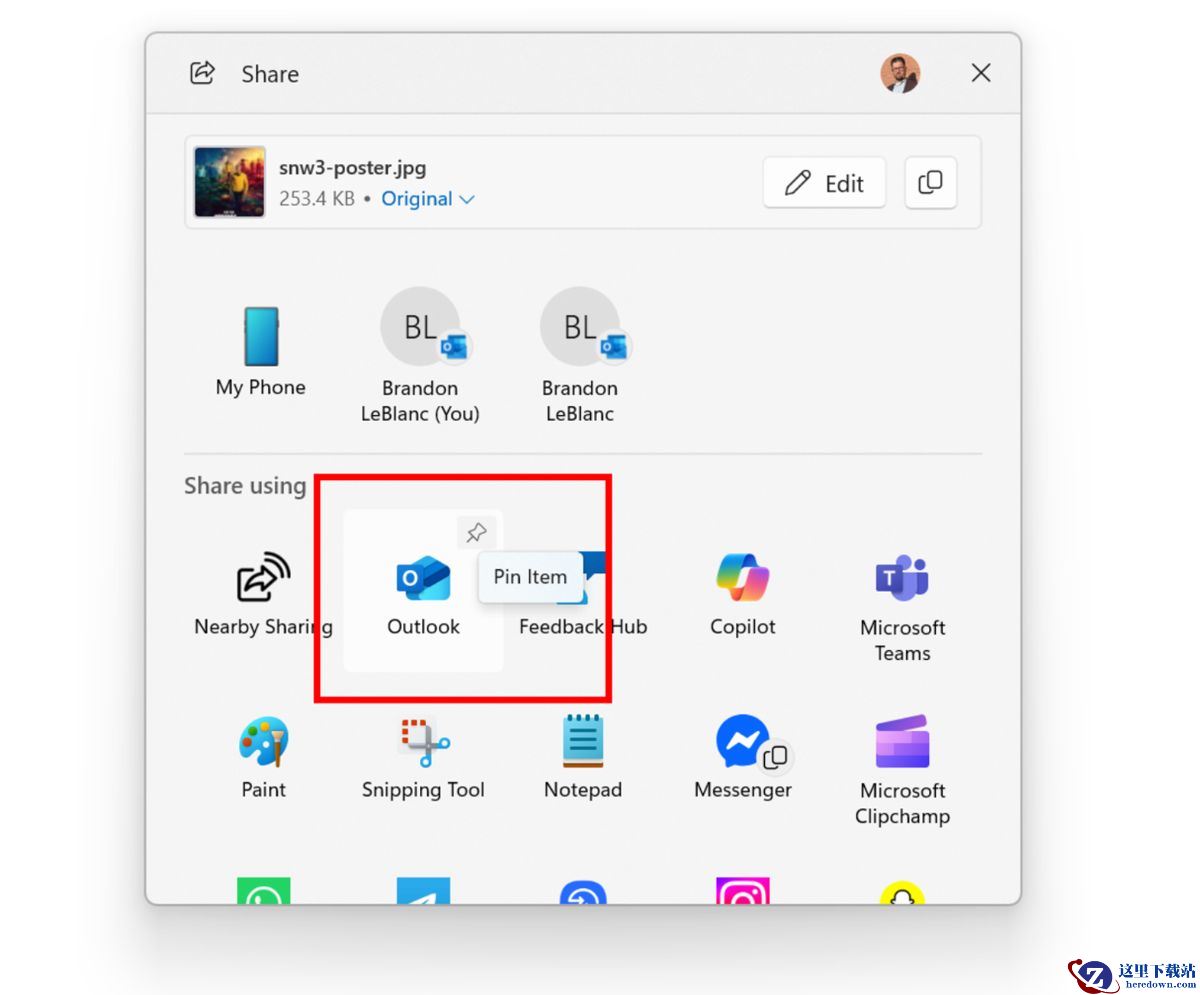Click the Share icon in title bar
1200x995 pixels.
click(202, 73)
